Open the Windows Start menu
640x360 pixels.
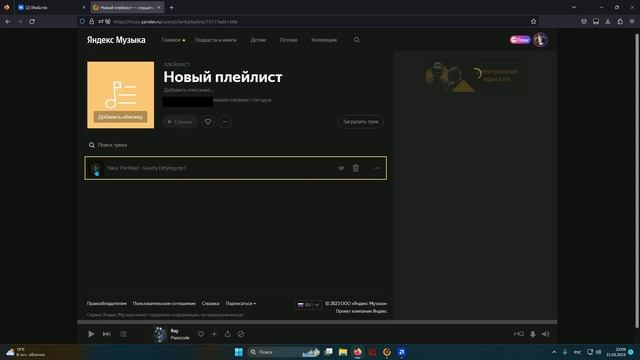tap(239, 352)
